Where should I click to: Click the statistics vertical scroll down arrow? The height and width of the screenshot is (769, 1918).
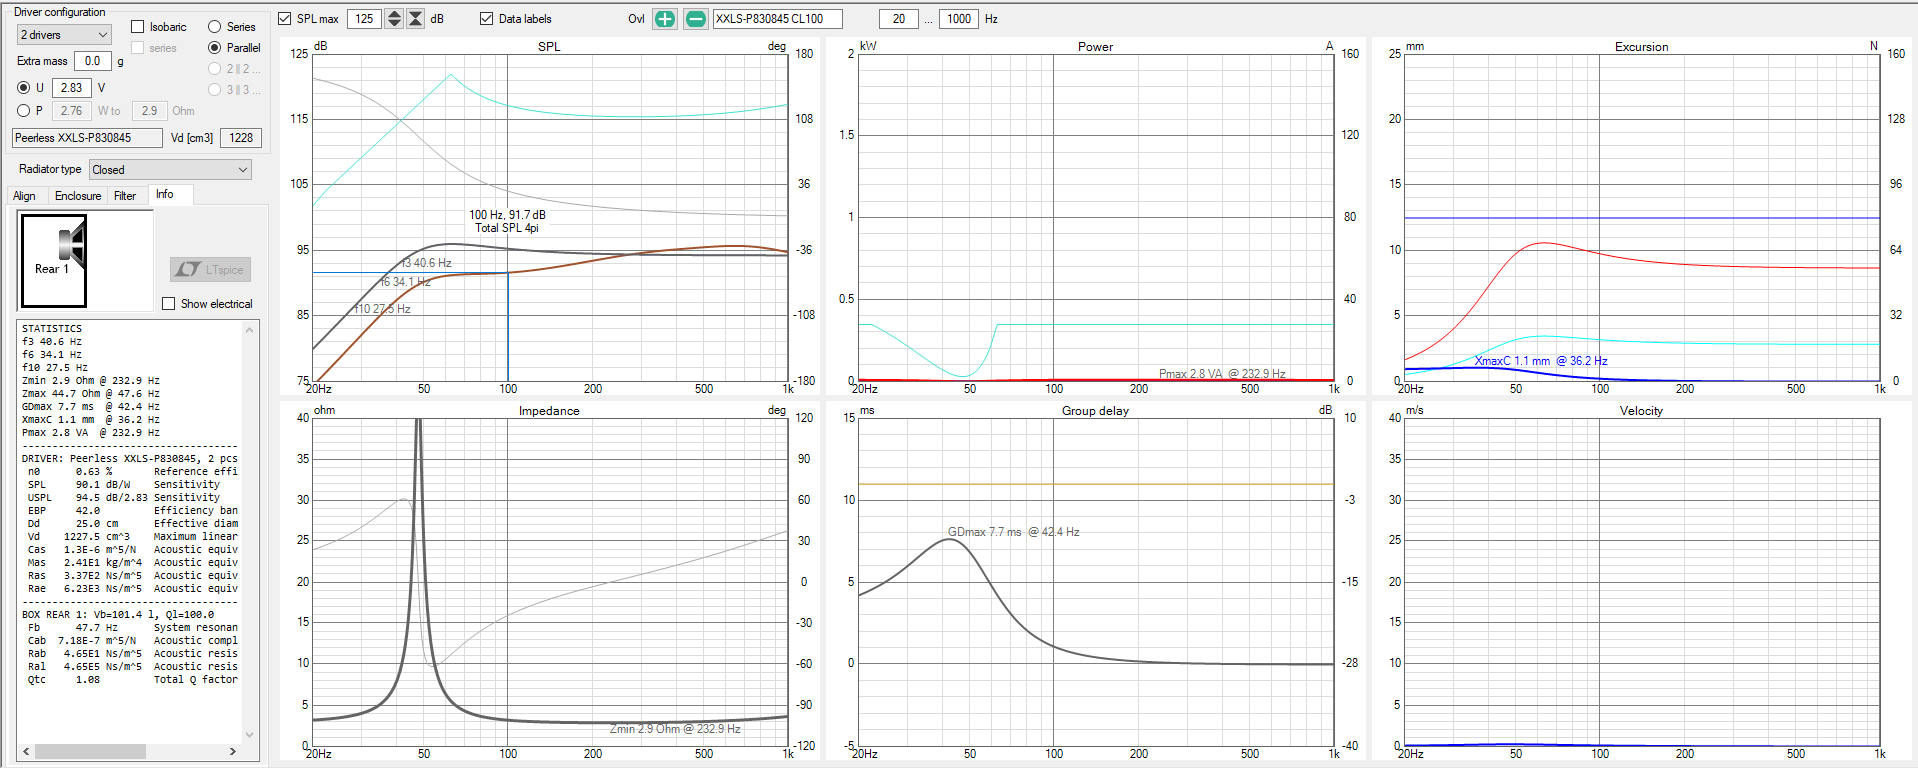pyautogui.click(x=250, y=735)
